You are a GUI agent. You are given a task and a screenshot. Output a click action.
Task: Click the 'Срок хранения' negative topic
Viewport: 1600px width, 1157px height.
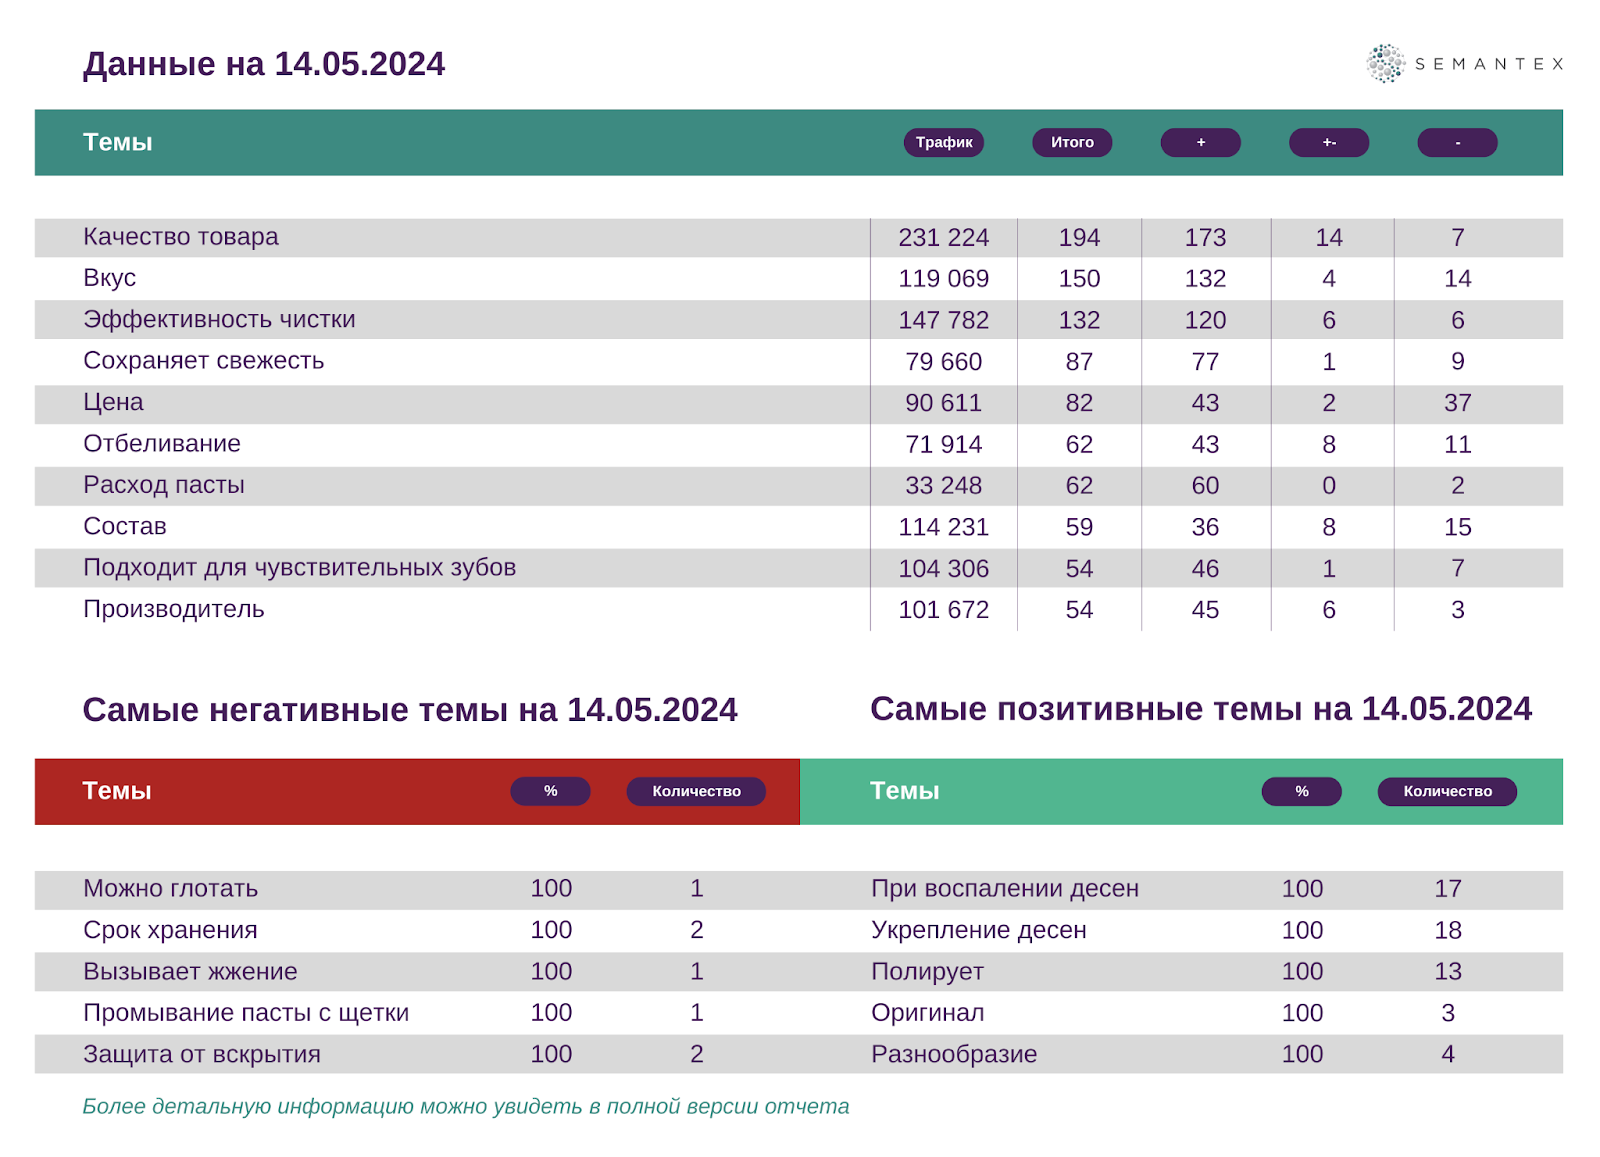(170, 930)
